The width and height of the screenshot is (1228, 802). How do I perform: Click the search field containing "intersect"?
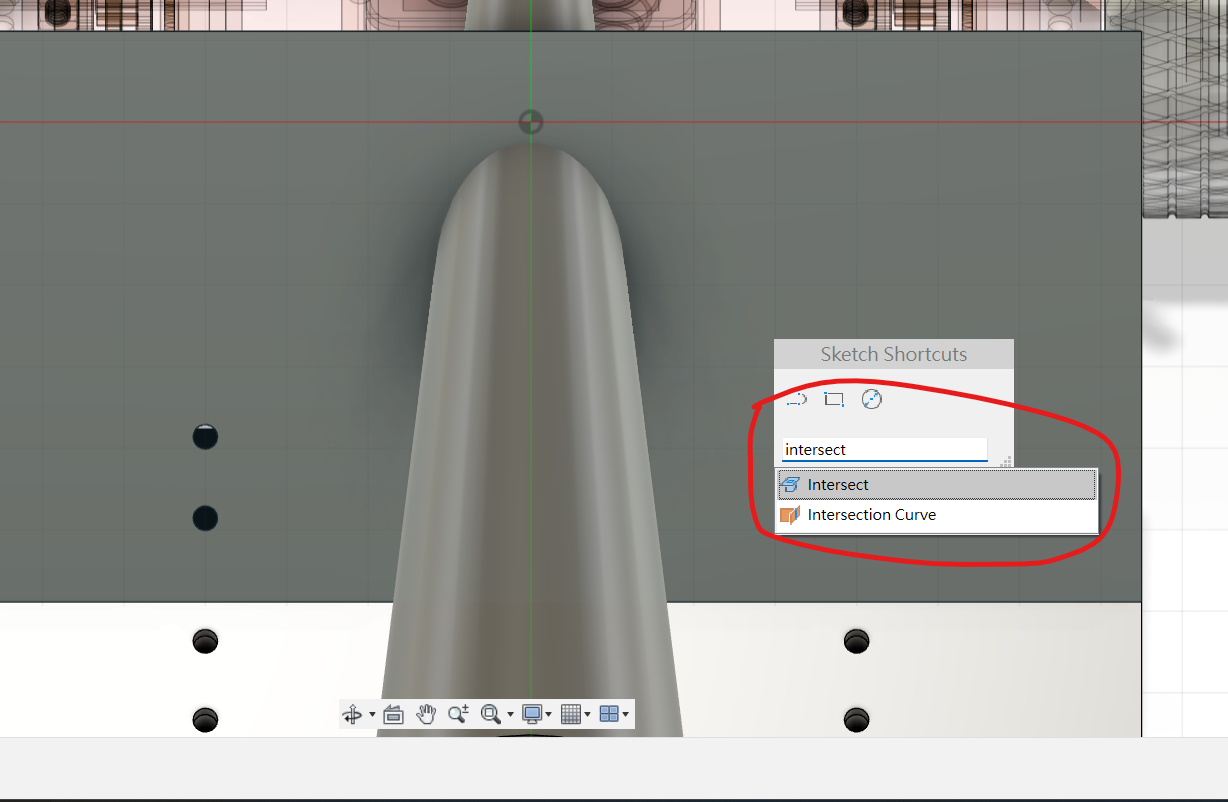coord(884,450)
